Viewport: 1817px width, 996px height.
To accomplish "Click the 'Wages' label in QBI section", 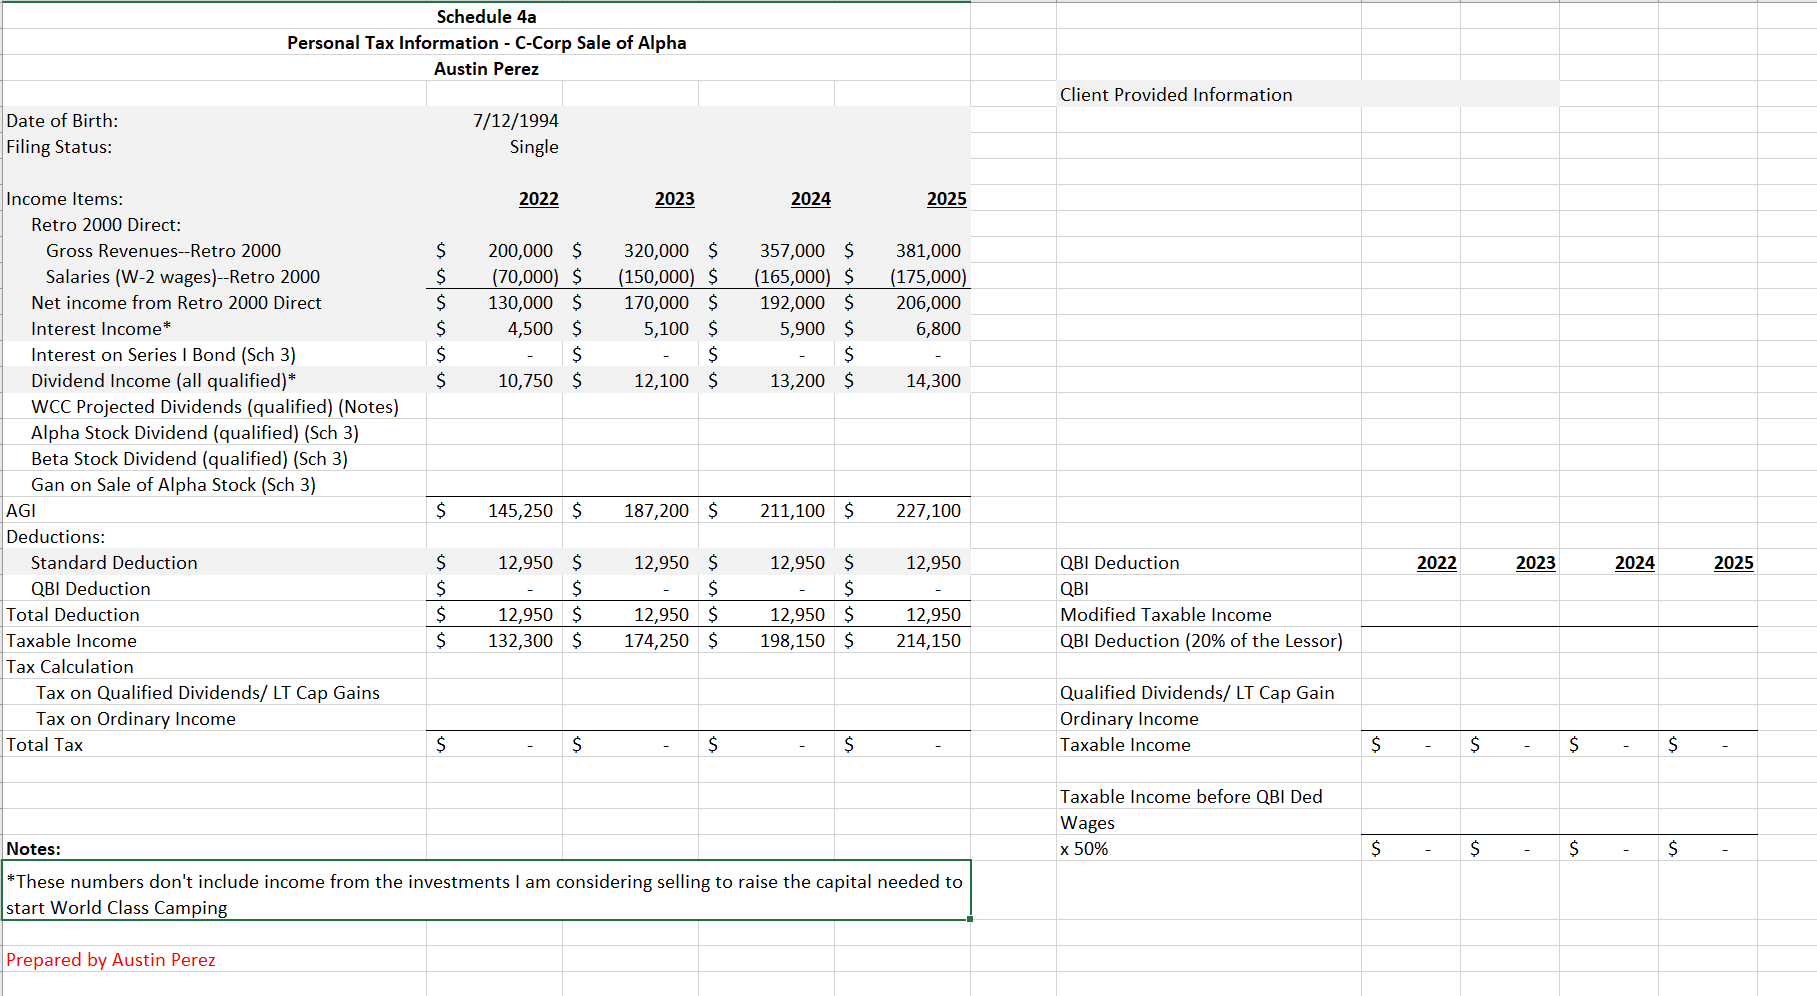I will [1087, 822].
